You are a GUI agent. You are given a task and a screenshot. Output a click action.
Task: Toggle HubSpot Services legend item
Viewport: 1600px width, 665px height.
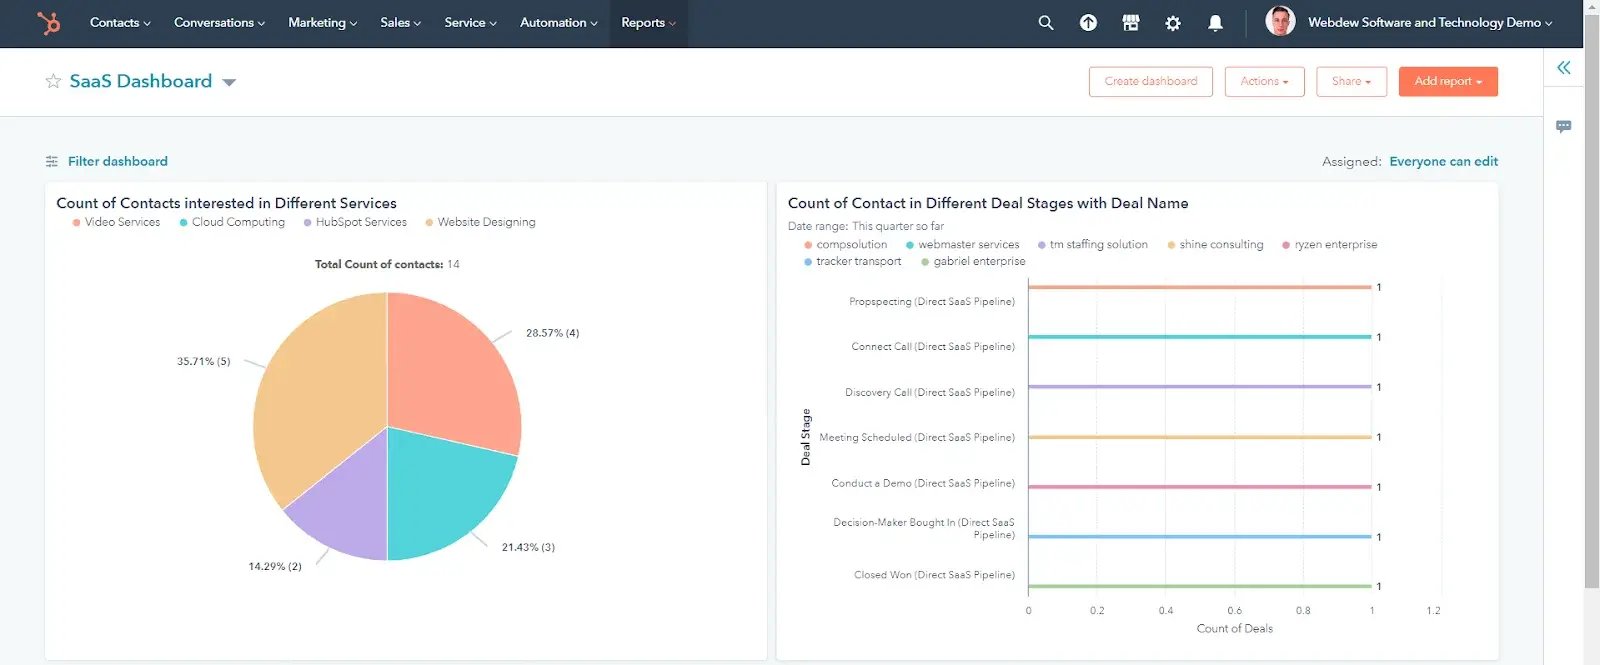click(x=355, y=222)
